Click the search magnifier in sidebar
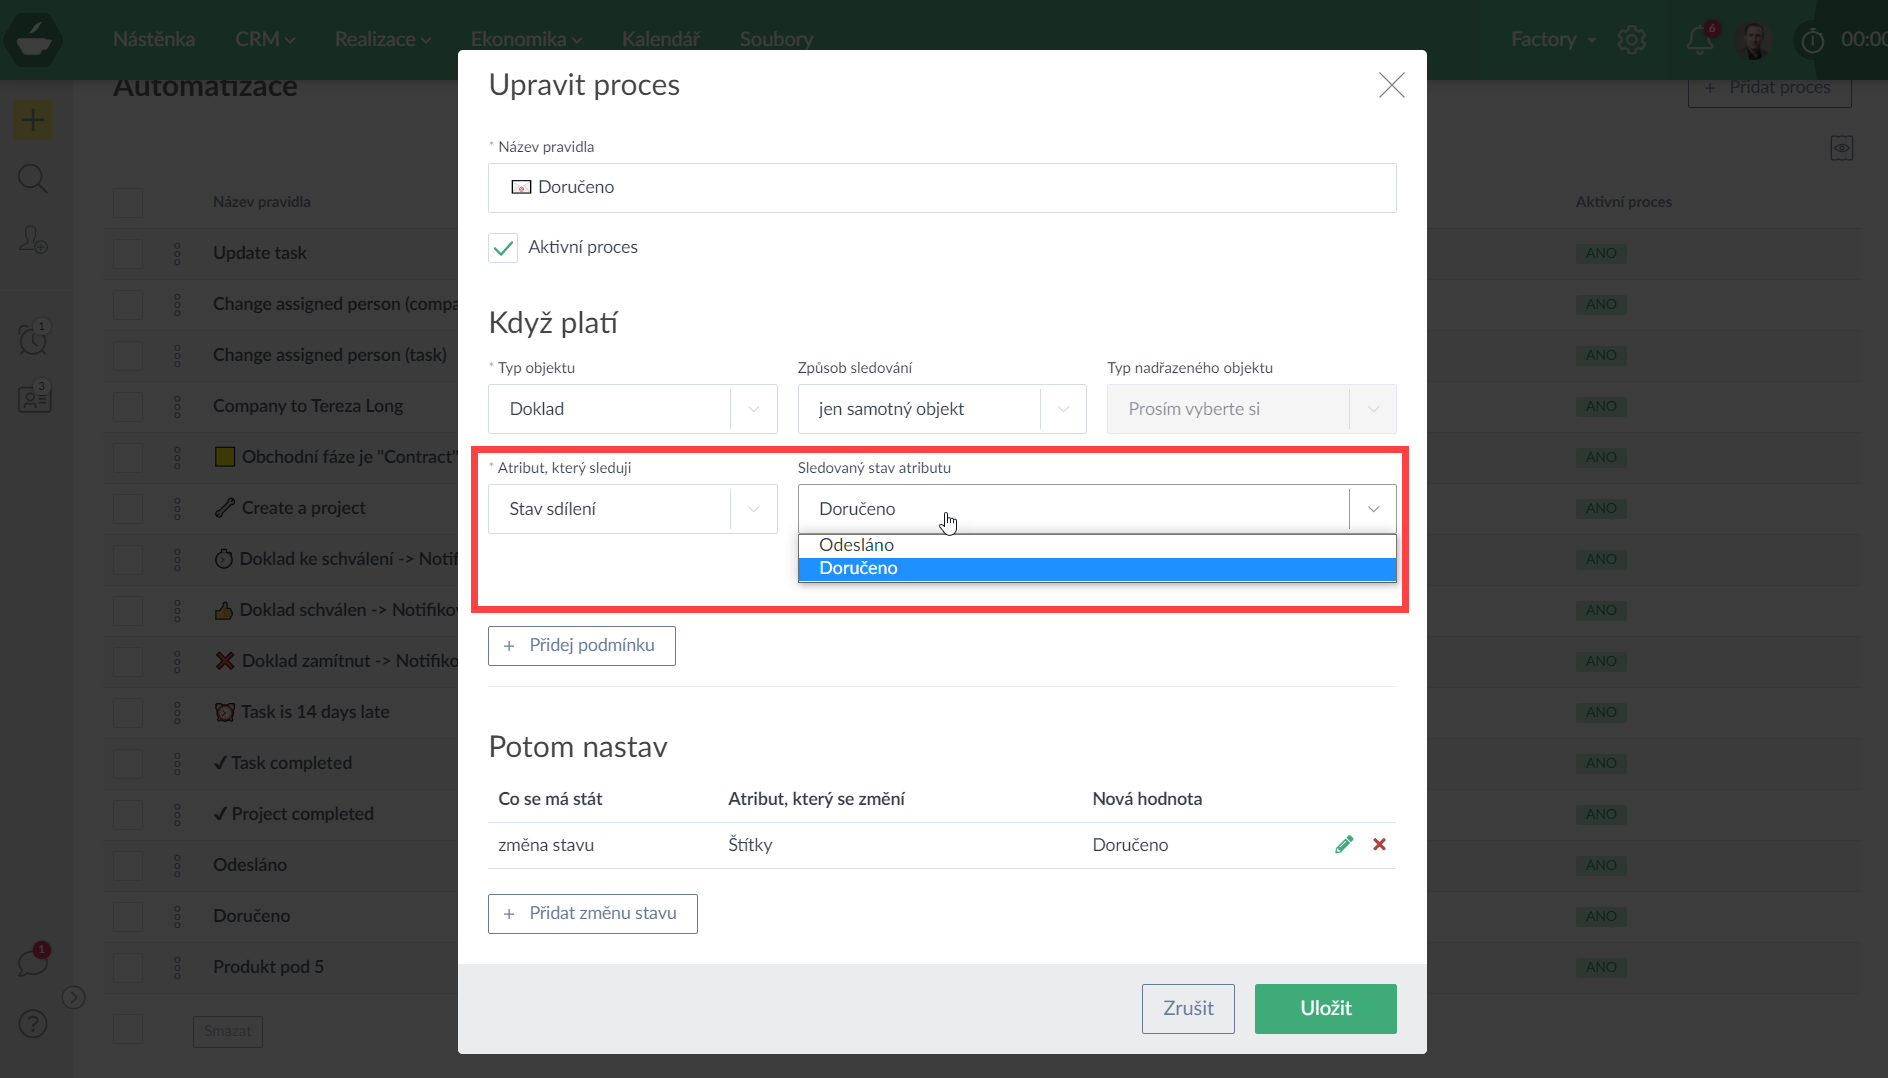The image size is (1888, 1078). tap(33, 179)
